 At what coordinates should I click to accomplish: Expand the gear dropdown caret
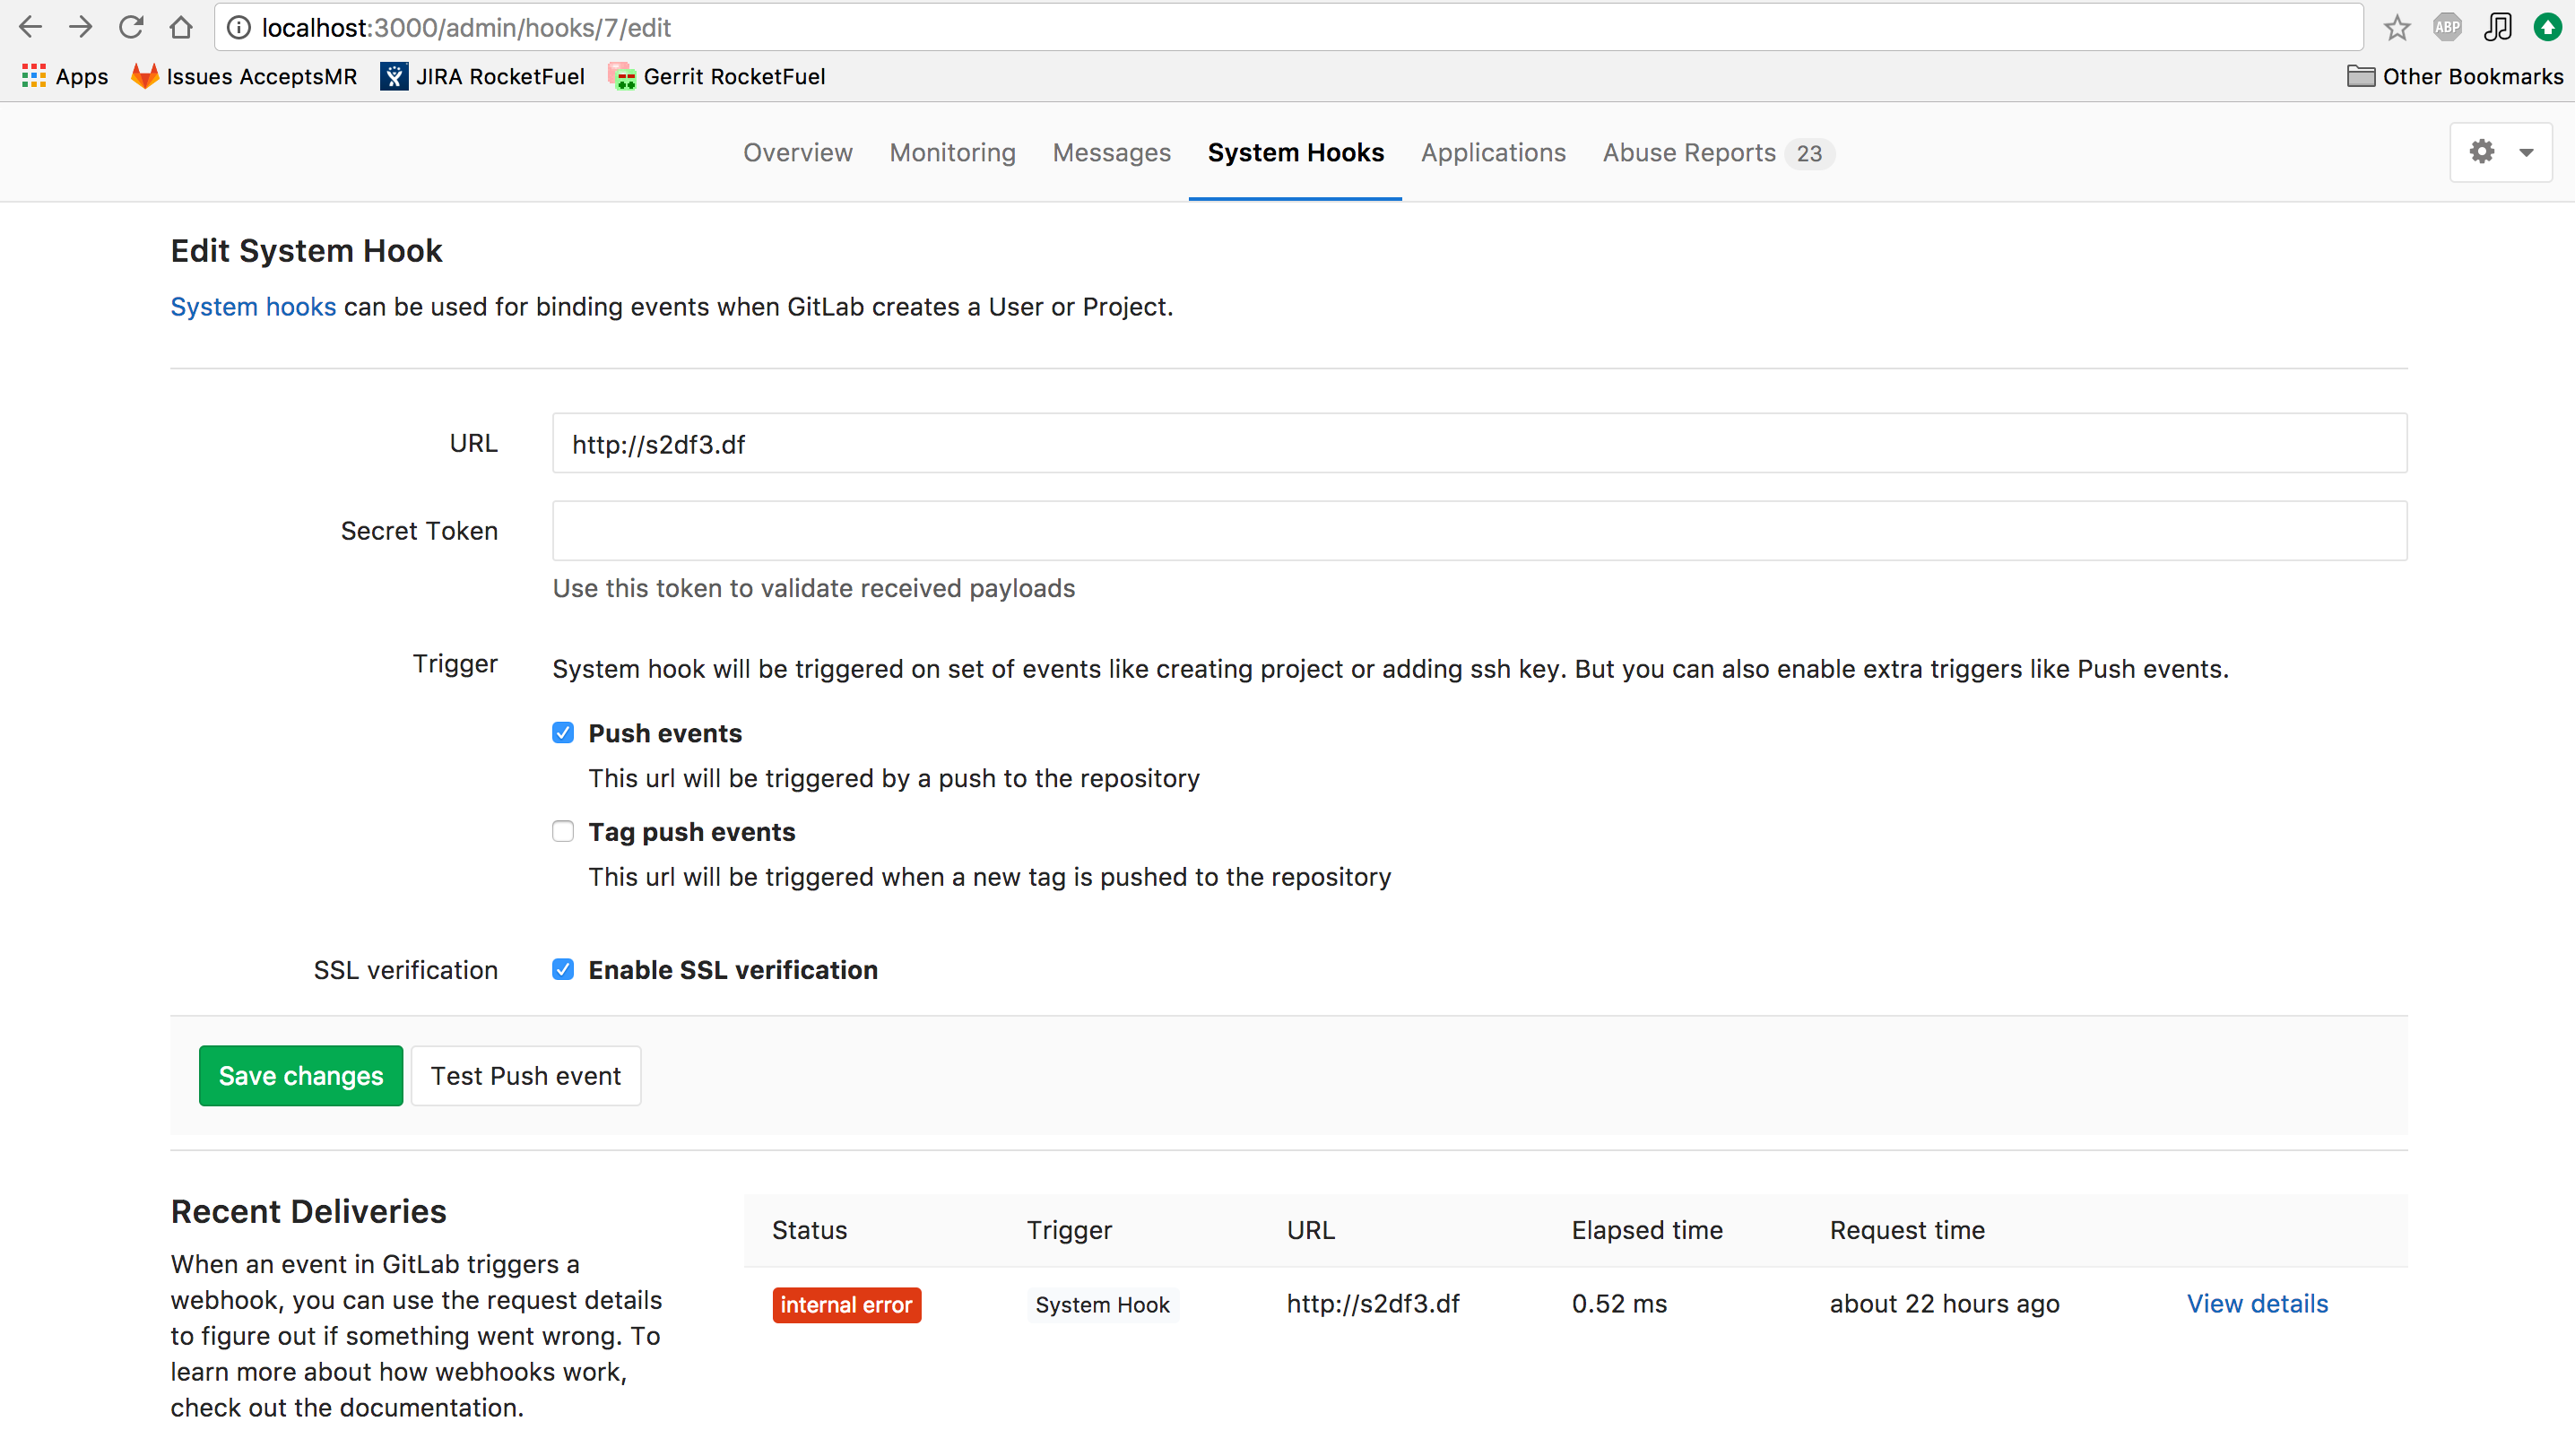coord(2526,153)
